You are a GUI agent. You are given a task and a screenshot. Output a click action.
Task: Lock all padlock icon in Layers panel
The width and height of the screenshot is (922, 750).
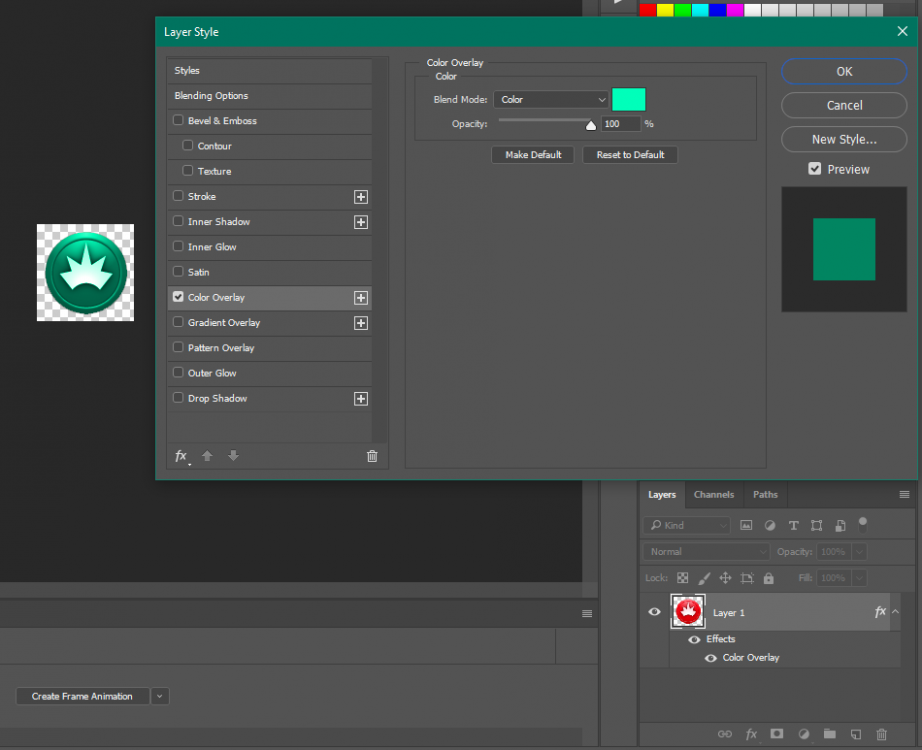[x=769, y=578]
